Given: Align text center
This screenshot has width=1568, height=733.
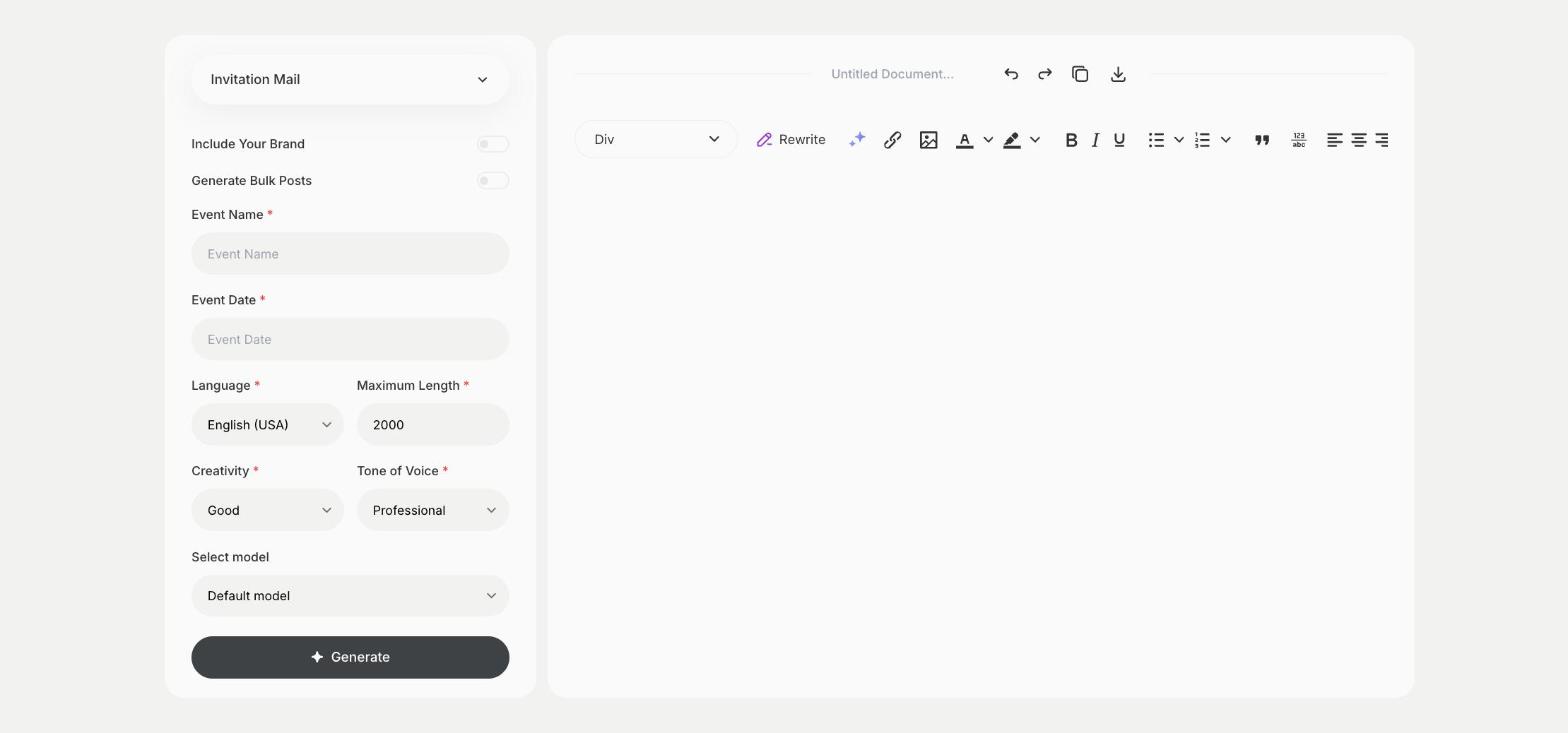Looking at the screenshot, I should pos(1359,140).
